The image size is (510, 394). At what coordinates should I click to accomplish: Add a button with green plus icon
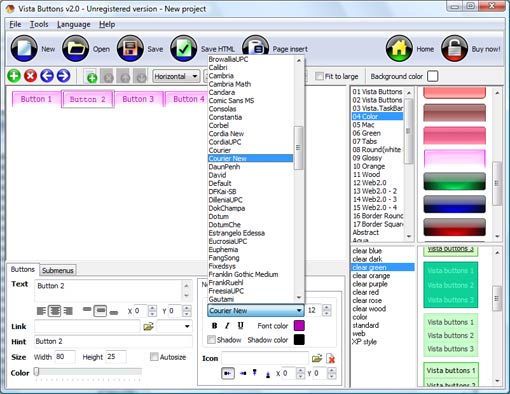coord(14,76)
